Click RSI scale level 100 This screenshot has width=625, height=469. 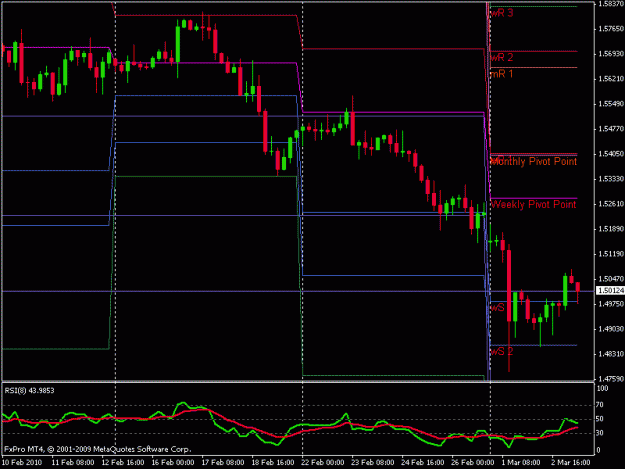pos(603,389)
